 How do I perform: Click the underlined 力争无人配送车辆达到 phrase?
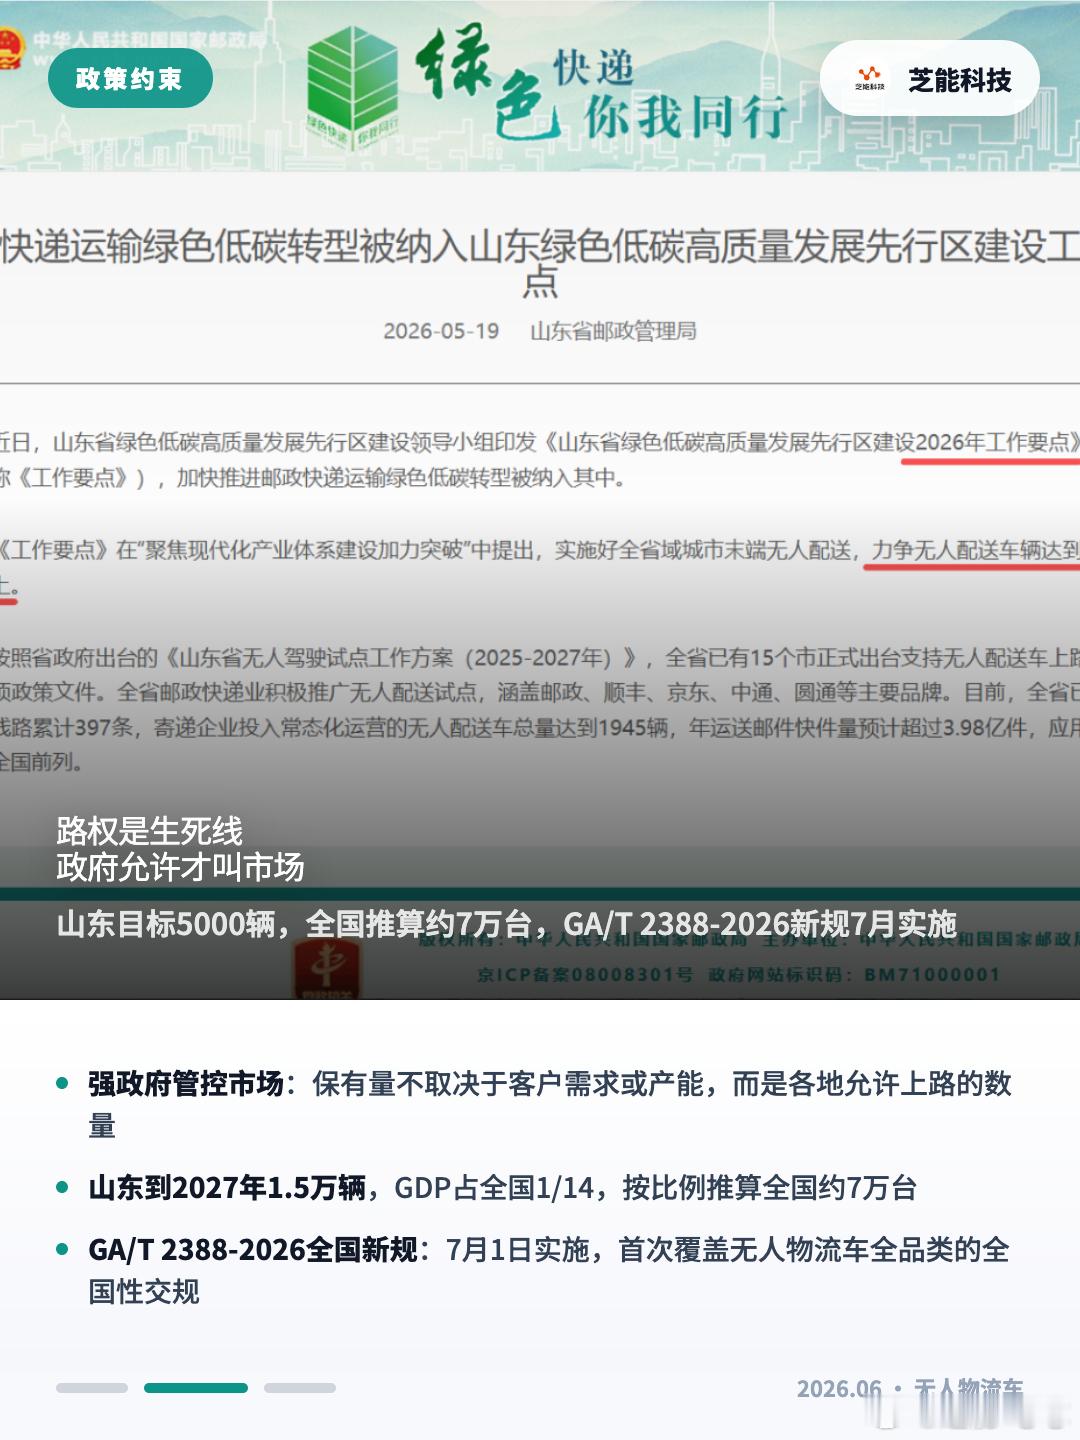(x=975, y=549)
